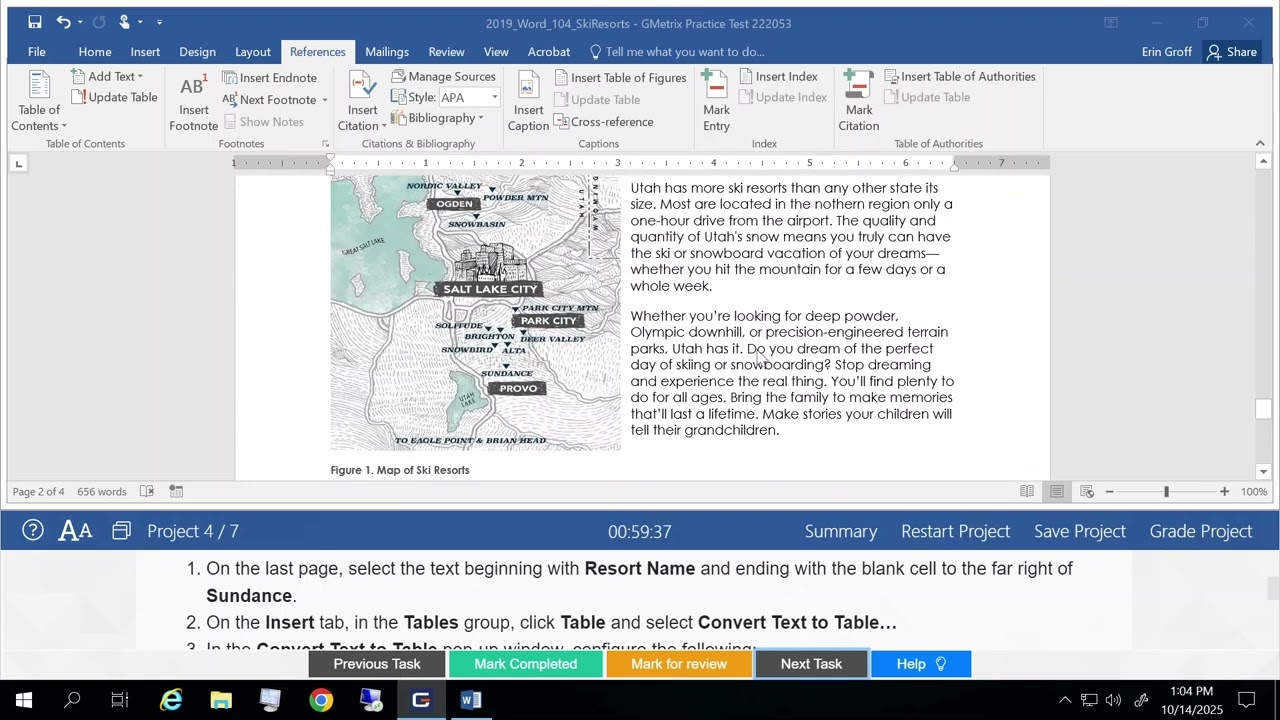Click GMetrix font size AA icon
Screen dimensions: 1280x720
point(75,531)
